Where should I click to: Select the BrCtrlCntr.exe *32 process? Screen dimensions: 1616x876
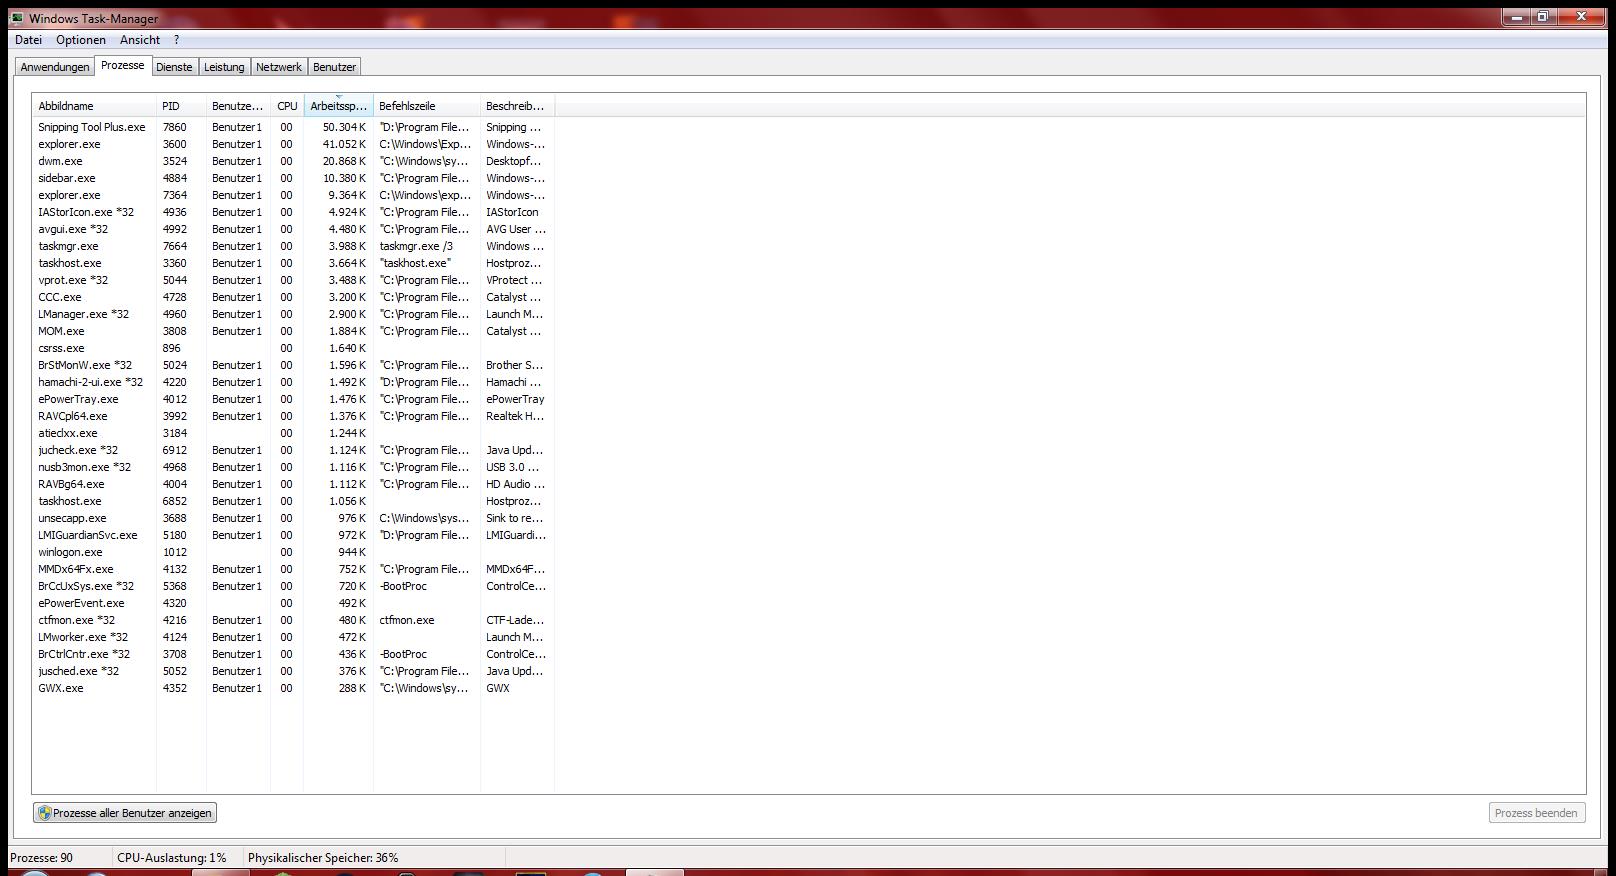tap(293, 654)
